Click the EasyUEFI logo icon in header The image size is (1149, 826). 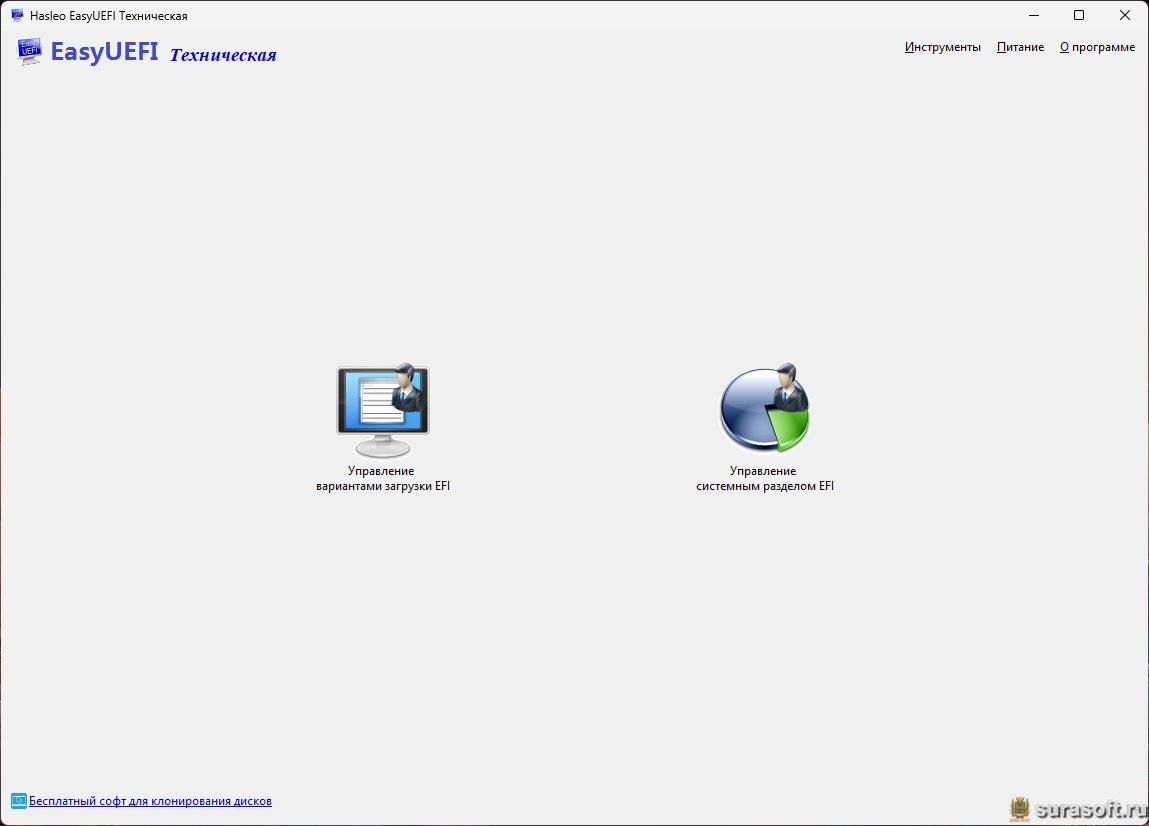[29, 51]
